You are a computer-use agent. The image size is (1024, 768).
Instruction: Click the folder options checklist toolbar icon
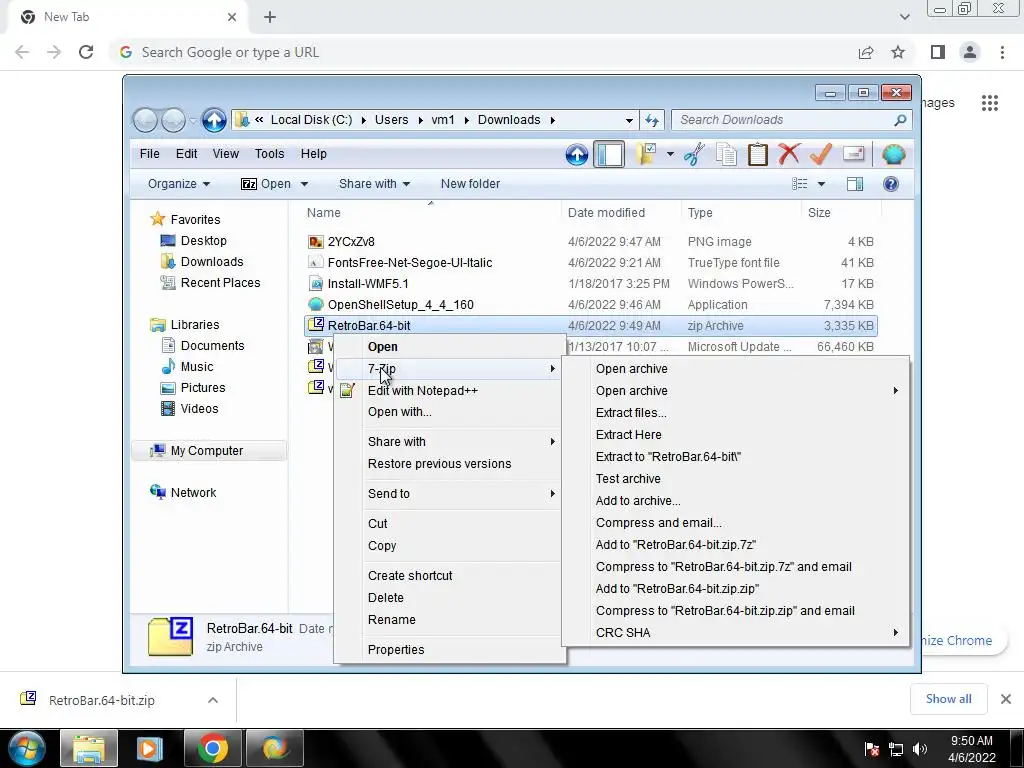[645, 155]
